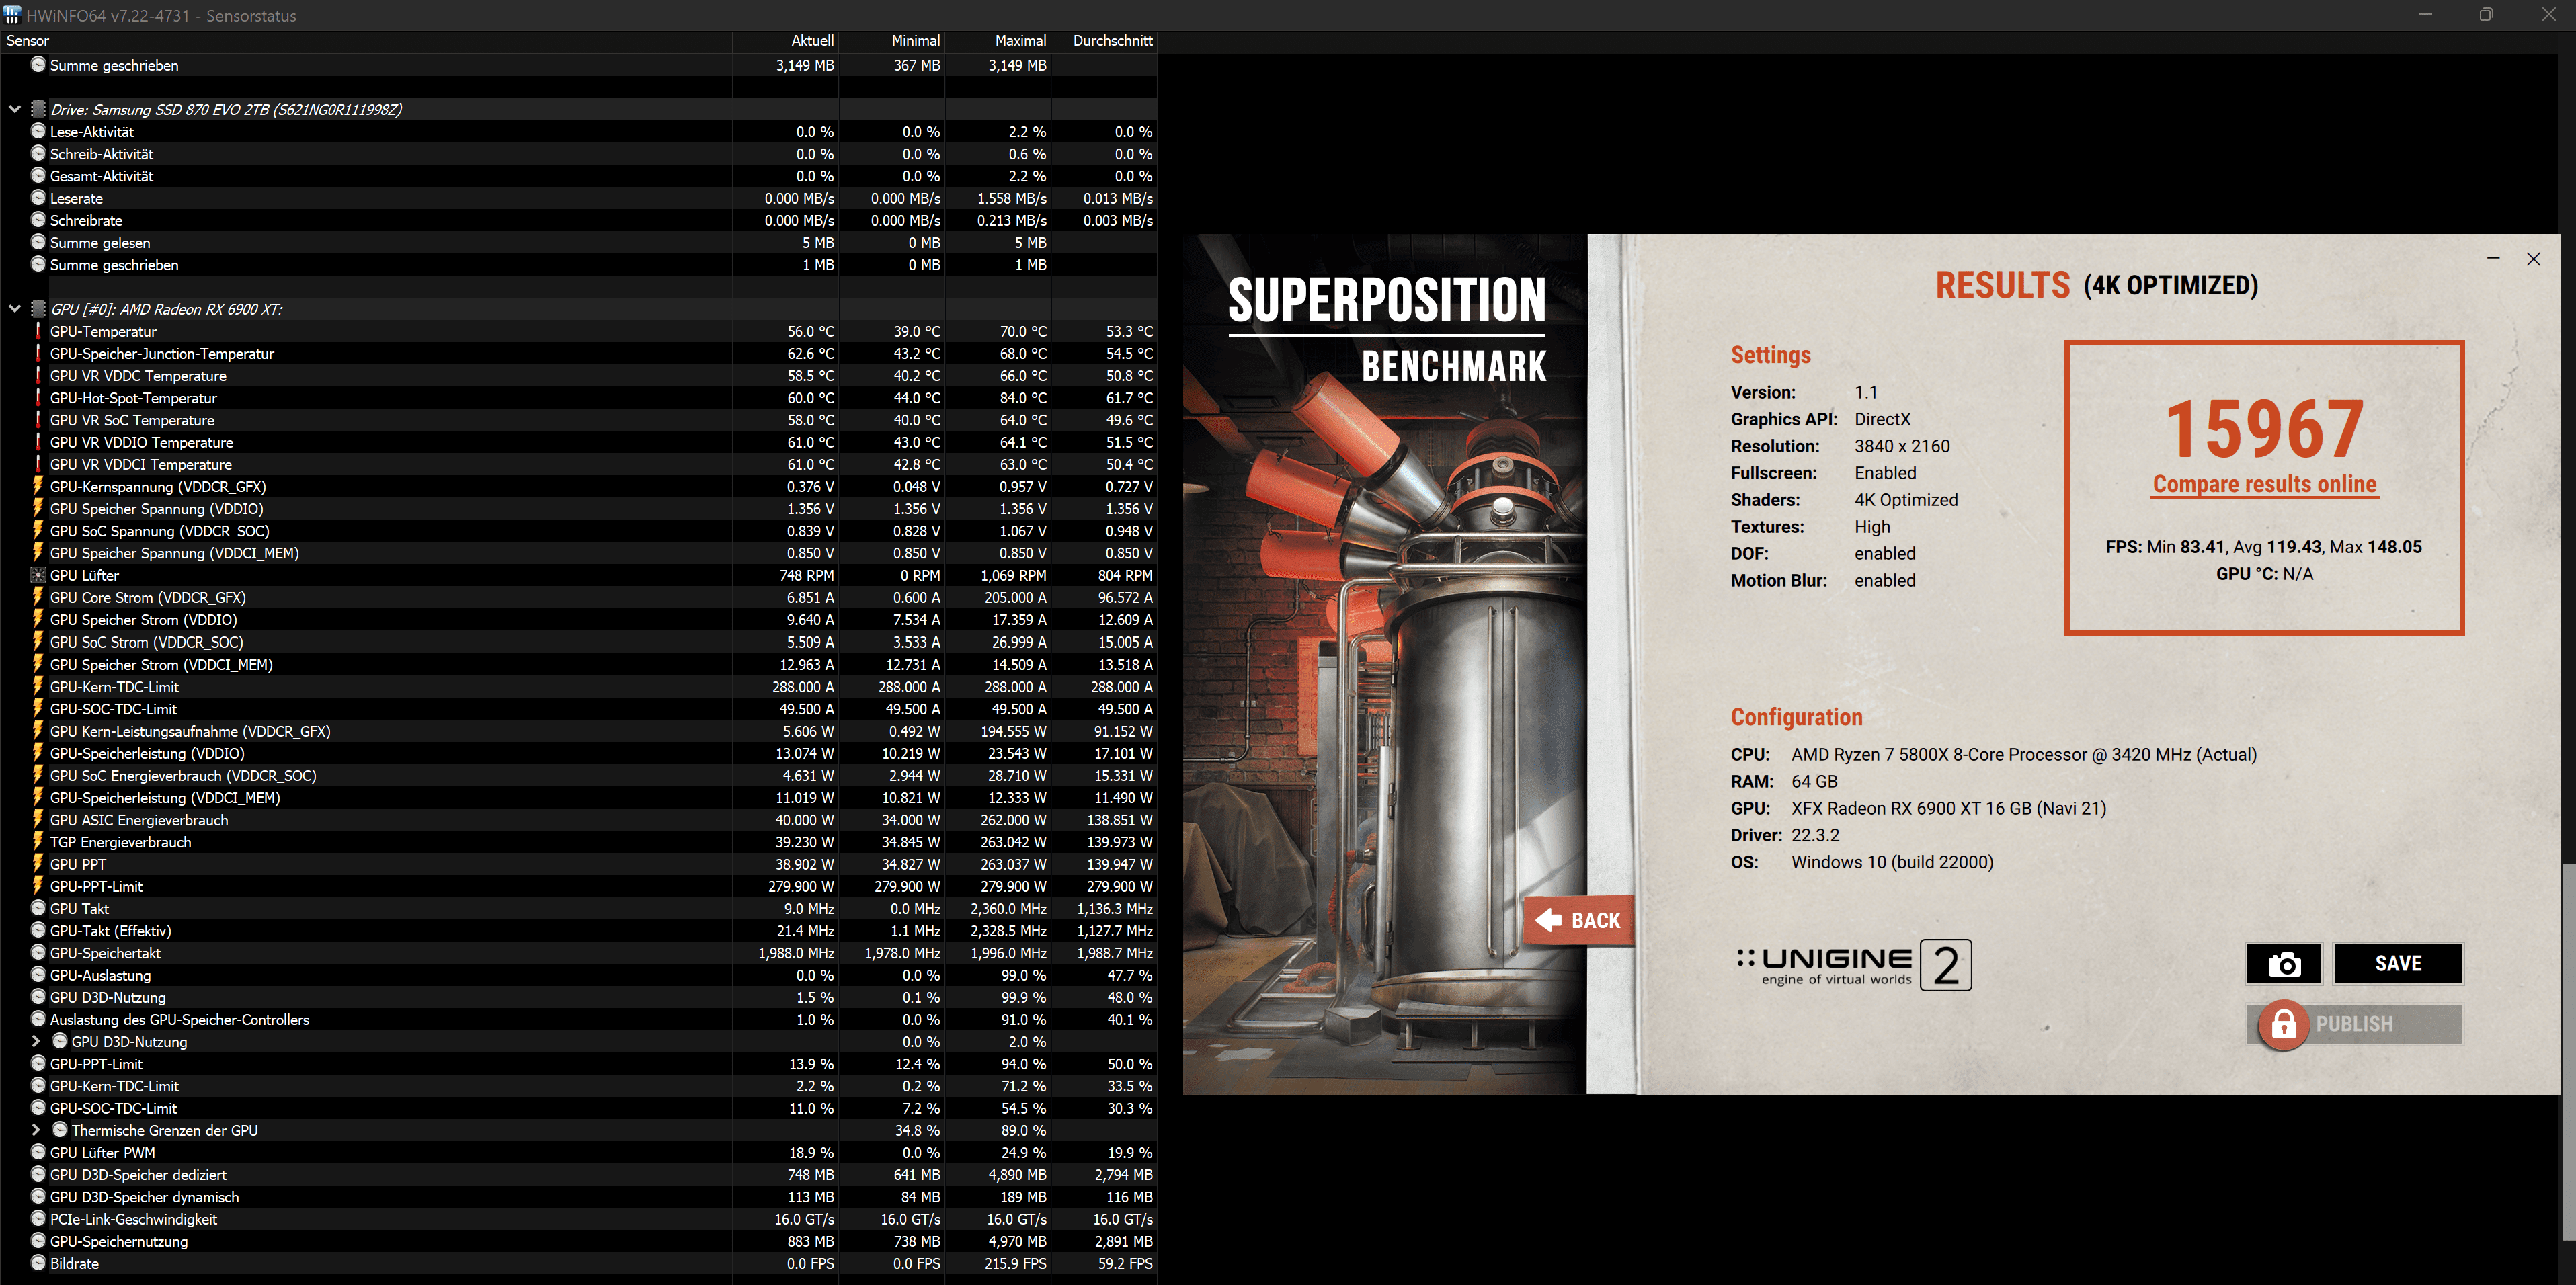Expand the GPU D3D-Nutzung subgroup

[x=37, y=1041]
